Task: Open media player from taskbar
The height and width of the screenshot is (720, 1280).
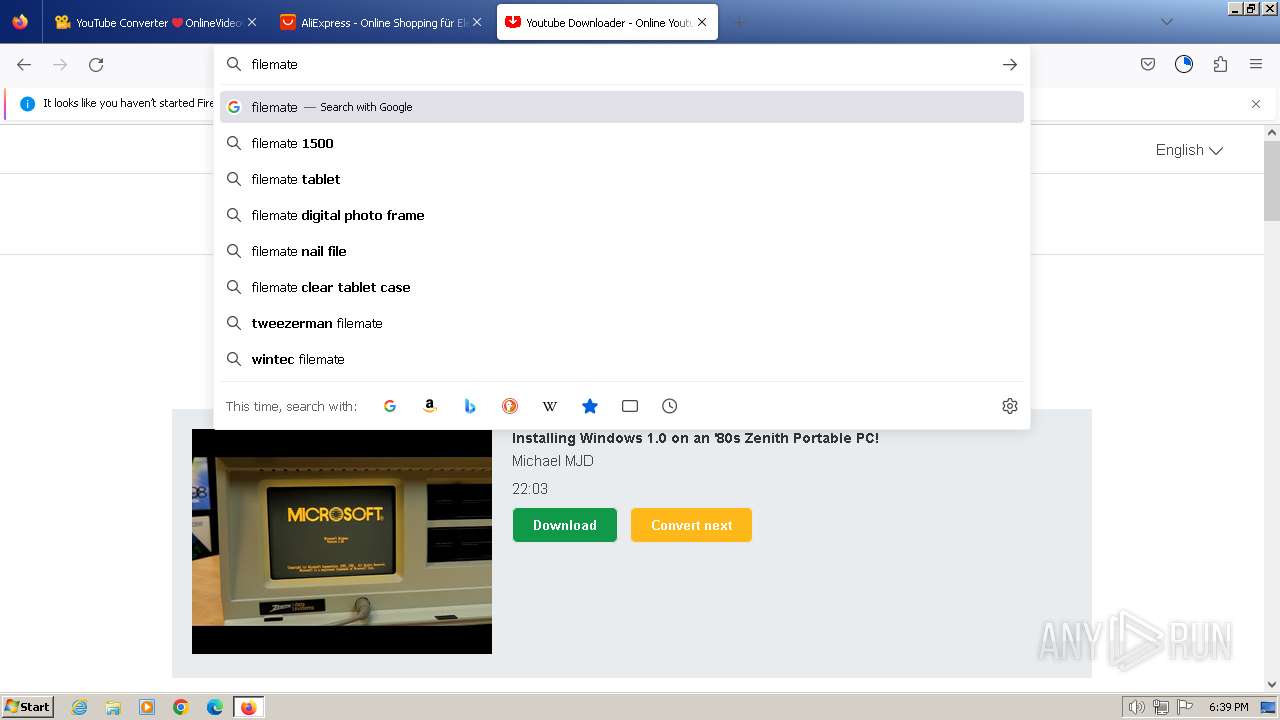Action: 147,707
